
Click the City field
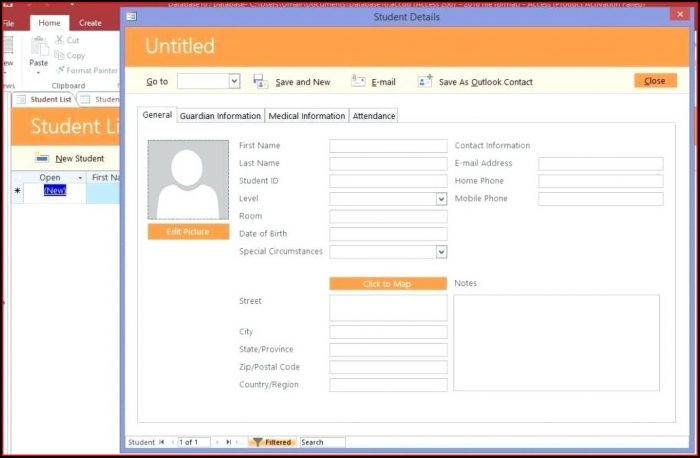click(x=388, y=332)
